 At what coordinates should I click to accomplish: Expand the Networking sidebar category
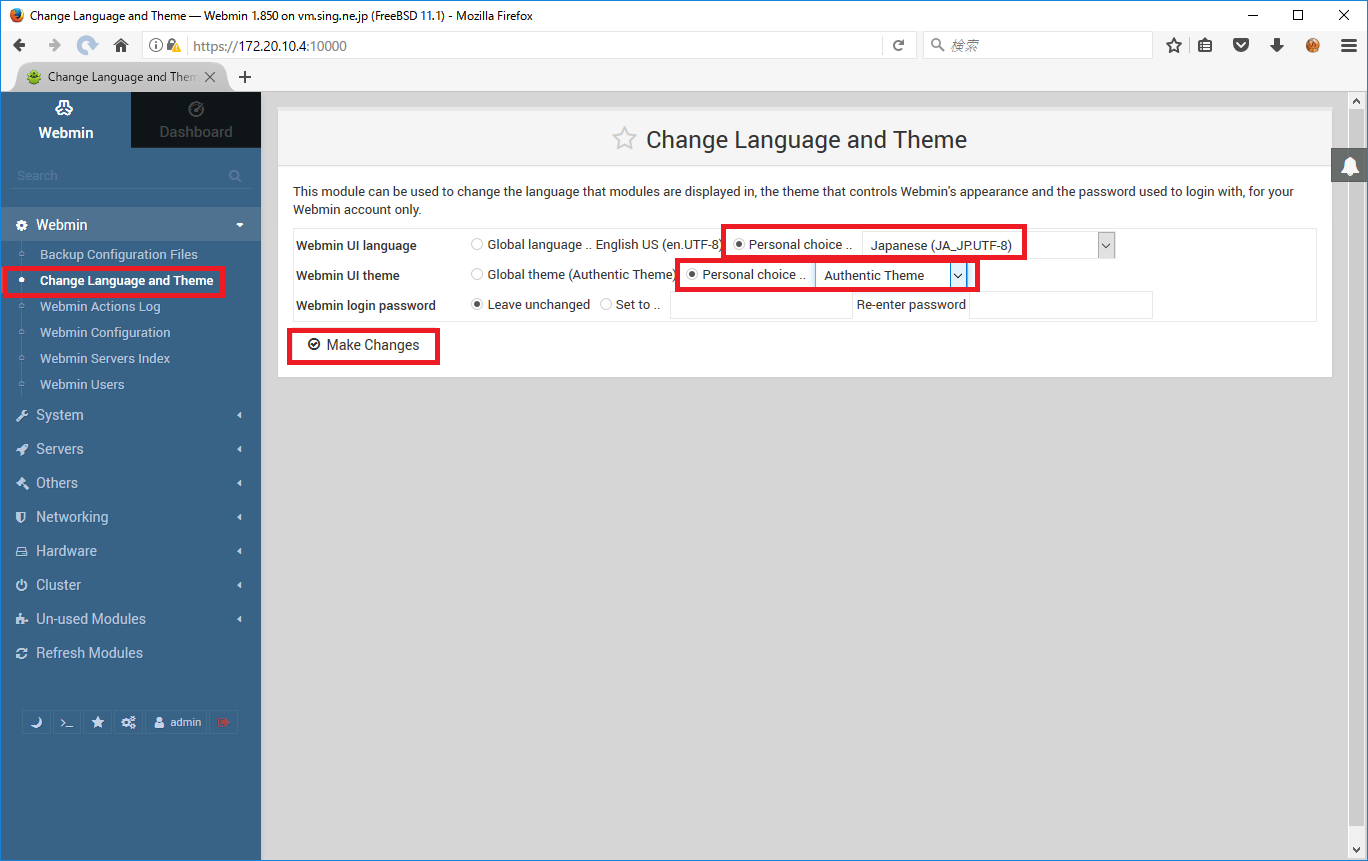(130, 517)
